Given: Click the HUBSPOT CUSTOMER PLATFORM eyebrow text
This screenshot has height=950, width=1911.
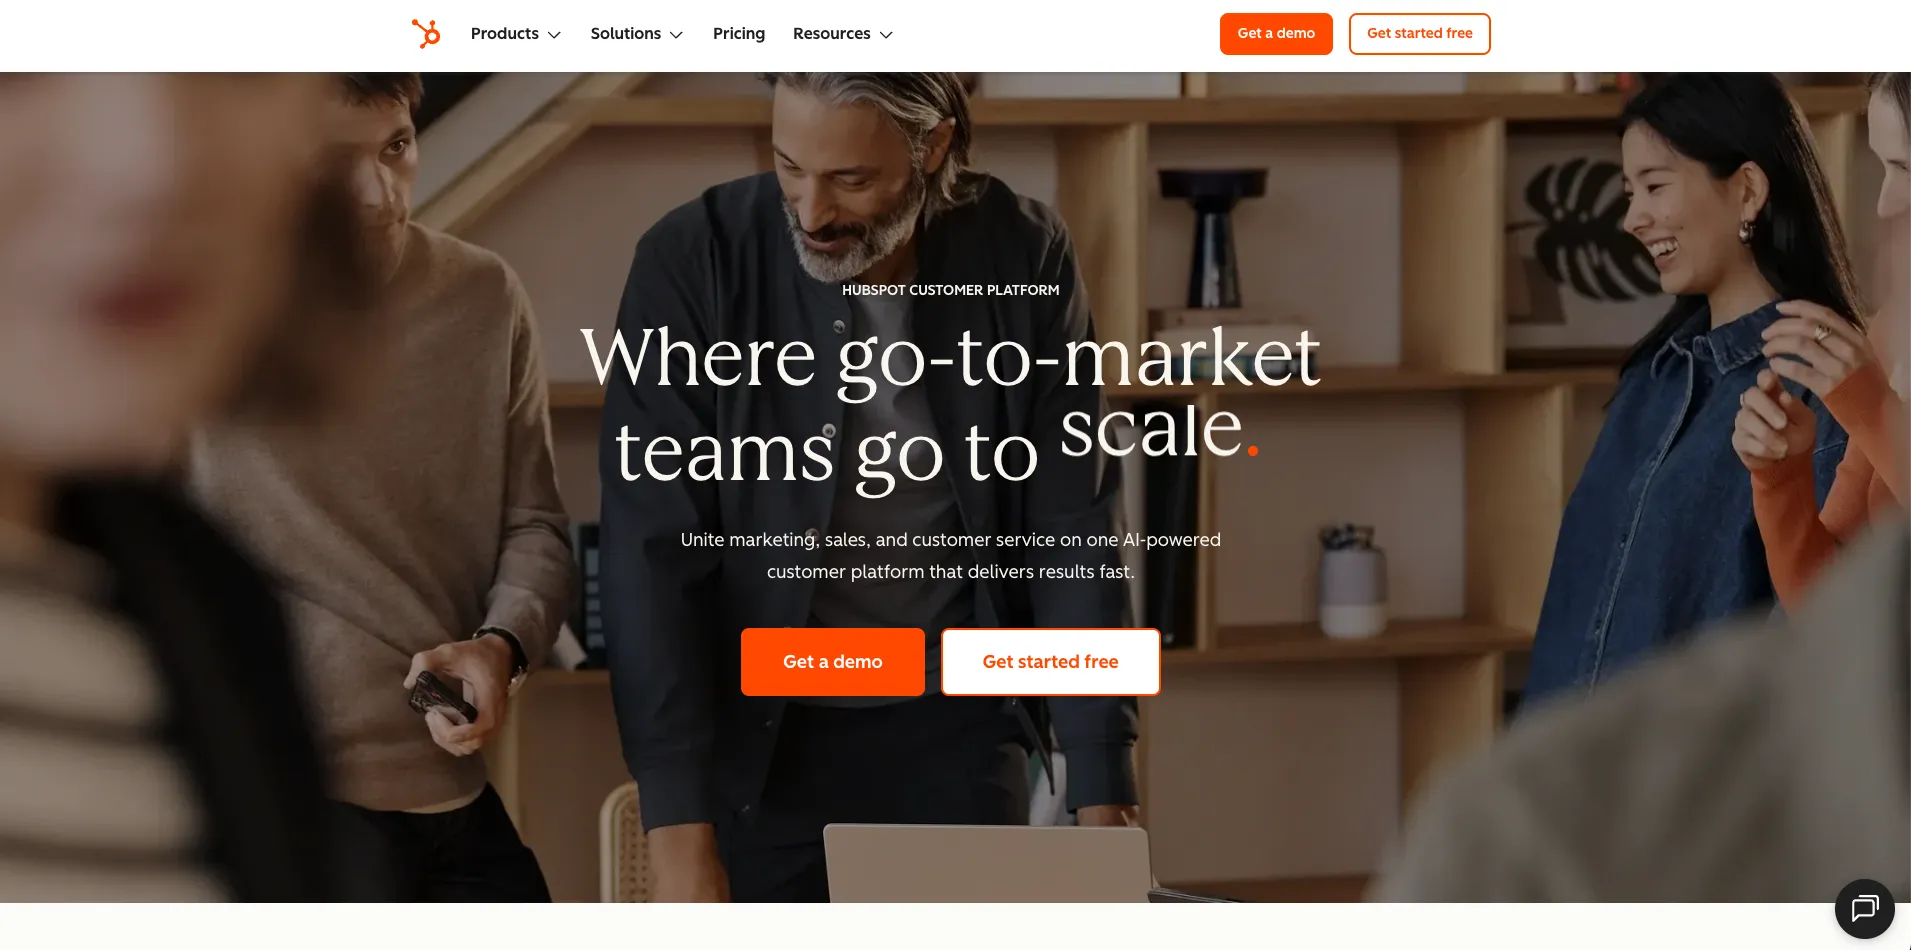Looking at the screenshot, I should (950, 290).
